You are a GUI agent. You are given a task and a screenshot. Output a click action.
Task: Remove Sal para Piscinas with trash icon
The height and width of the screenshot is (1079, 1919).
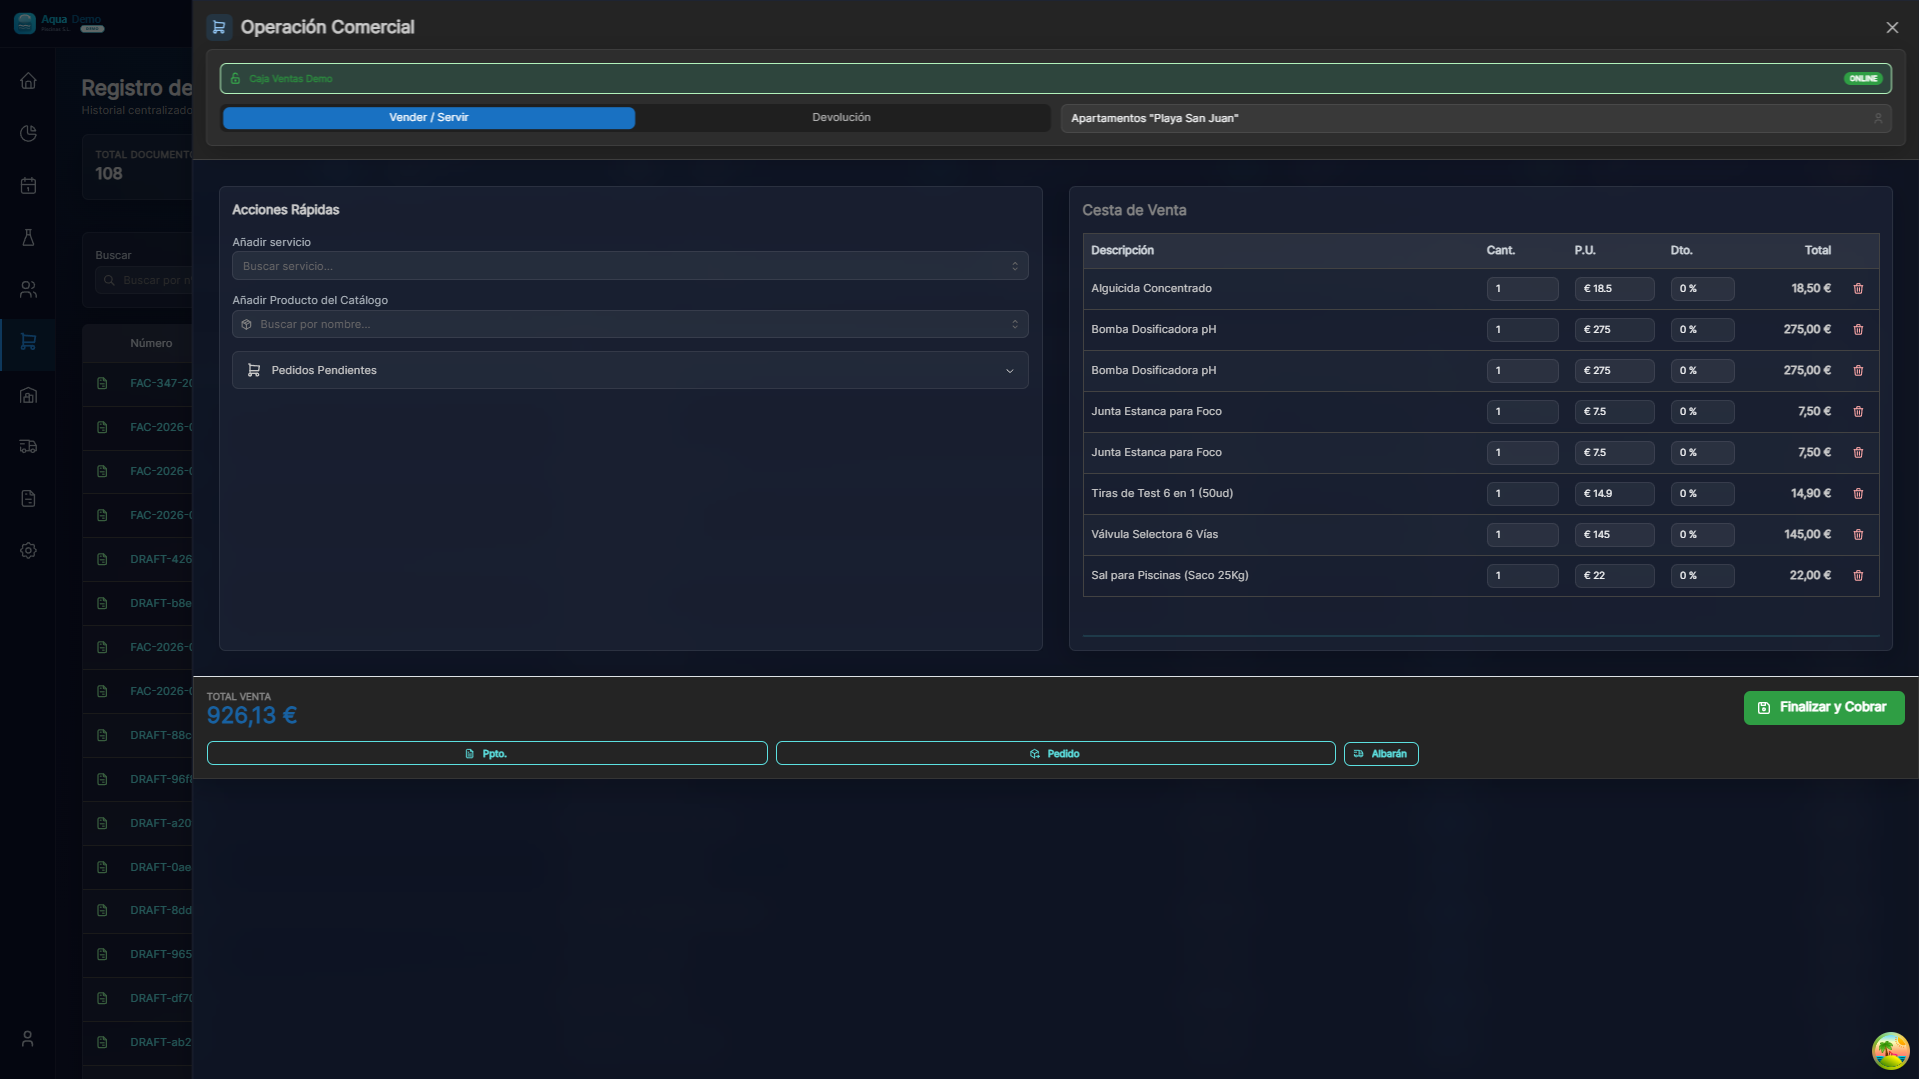coord(1858,576)
